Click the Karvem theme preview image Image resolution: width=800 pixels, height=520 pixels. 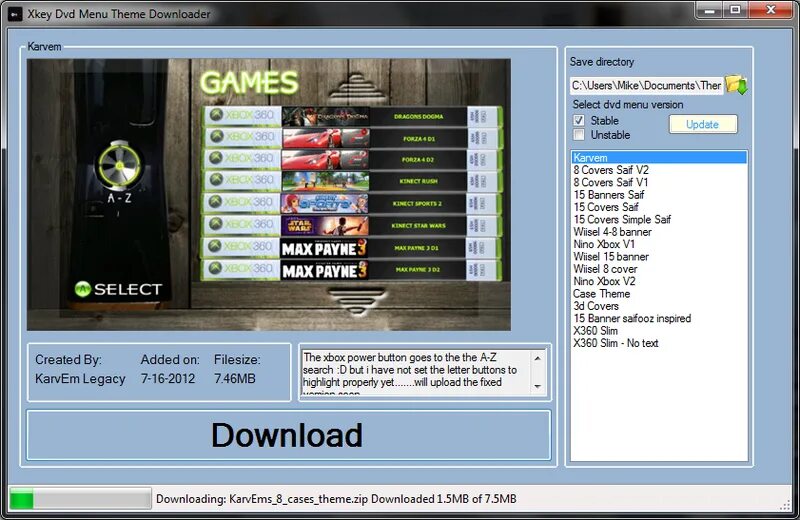point(269,194)
